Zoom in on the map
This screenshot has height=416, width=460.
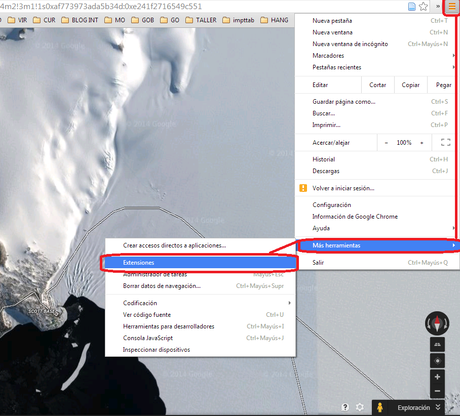pyautogui.click(x=437, y=377)
